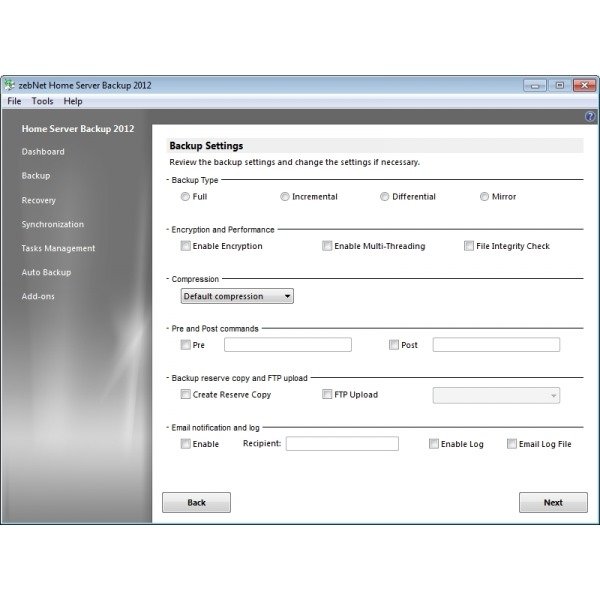This screenshot has height=600, width=600.
Task: Minimize the zebNet window
Action: point(535,85)
